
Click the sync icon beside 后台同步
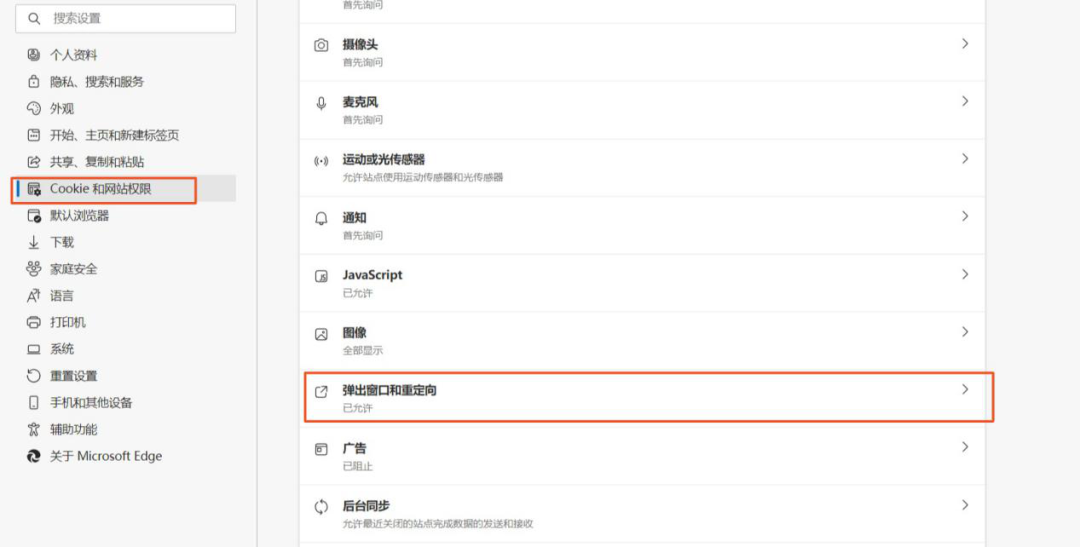coord(321,507)
